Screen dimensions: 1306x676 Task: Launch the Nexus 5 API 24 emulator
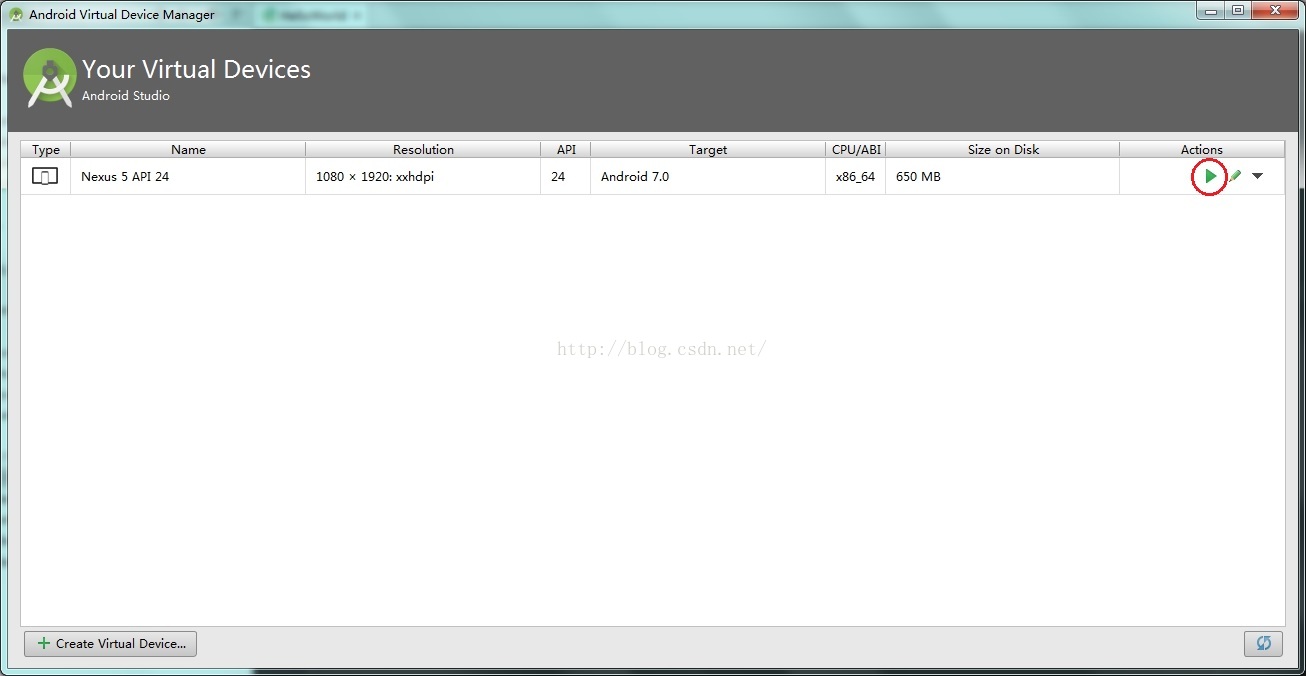click(1210, 176)
